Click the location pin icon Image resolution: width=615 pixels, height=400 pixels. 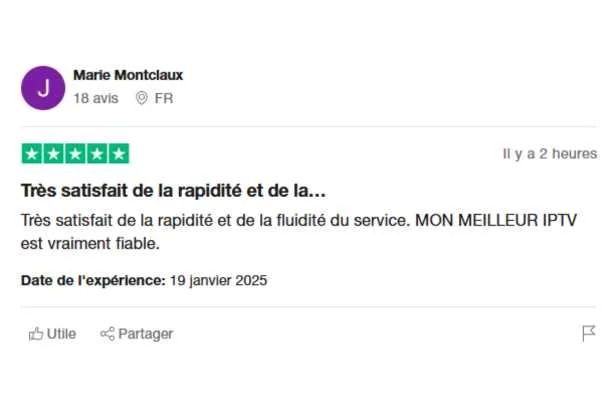click(141, 98)
